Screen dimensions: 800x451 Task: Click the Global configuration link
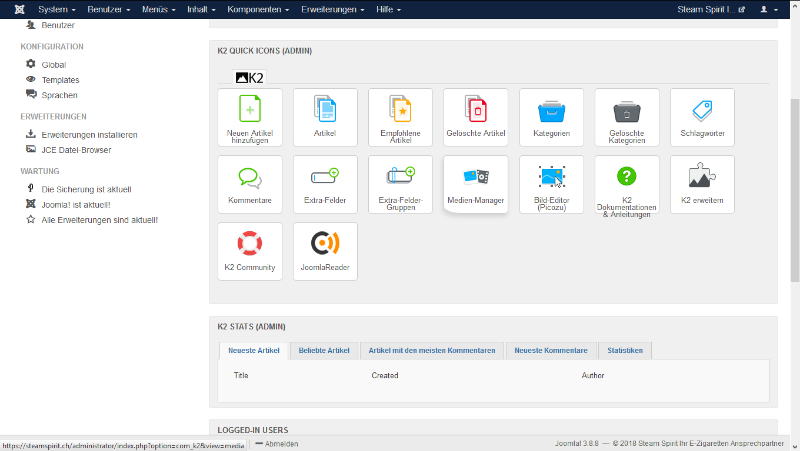54,65
